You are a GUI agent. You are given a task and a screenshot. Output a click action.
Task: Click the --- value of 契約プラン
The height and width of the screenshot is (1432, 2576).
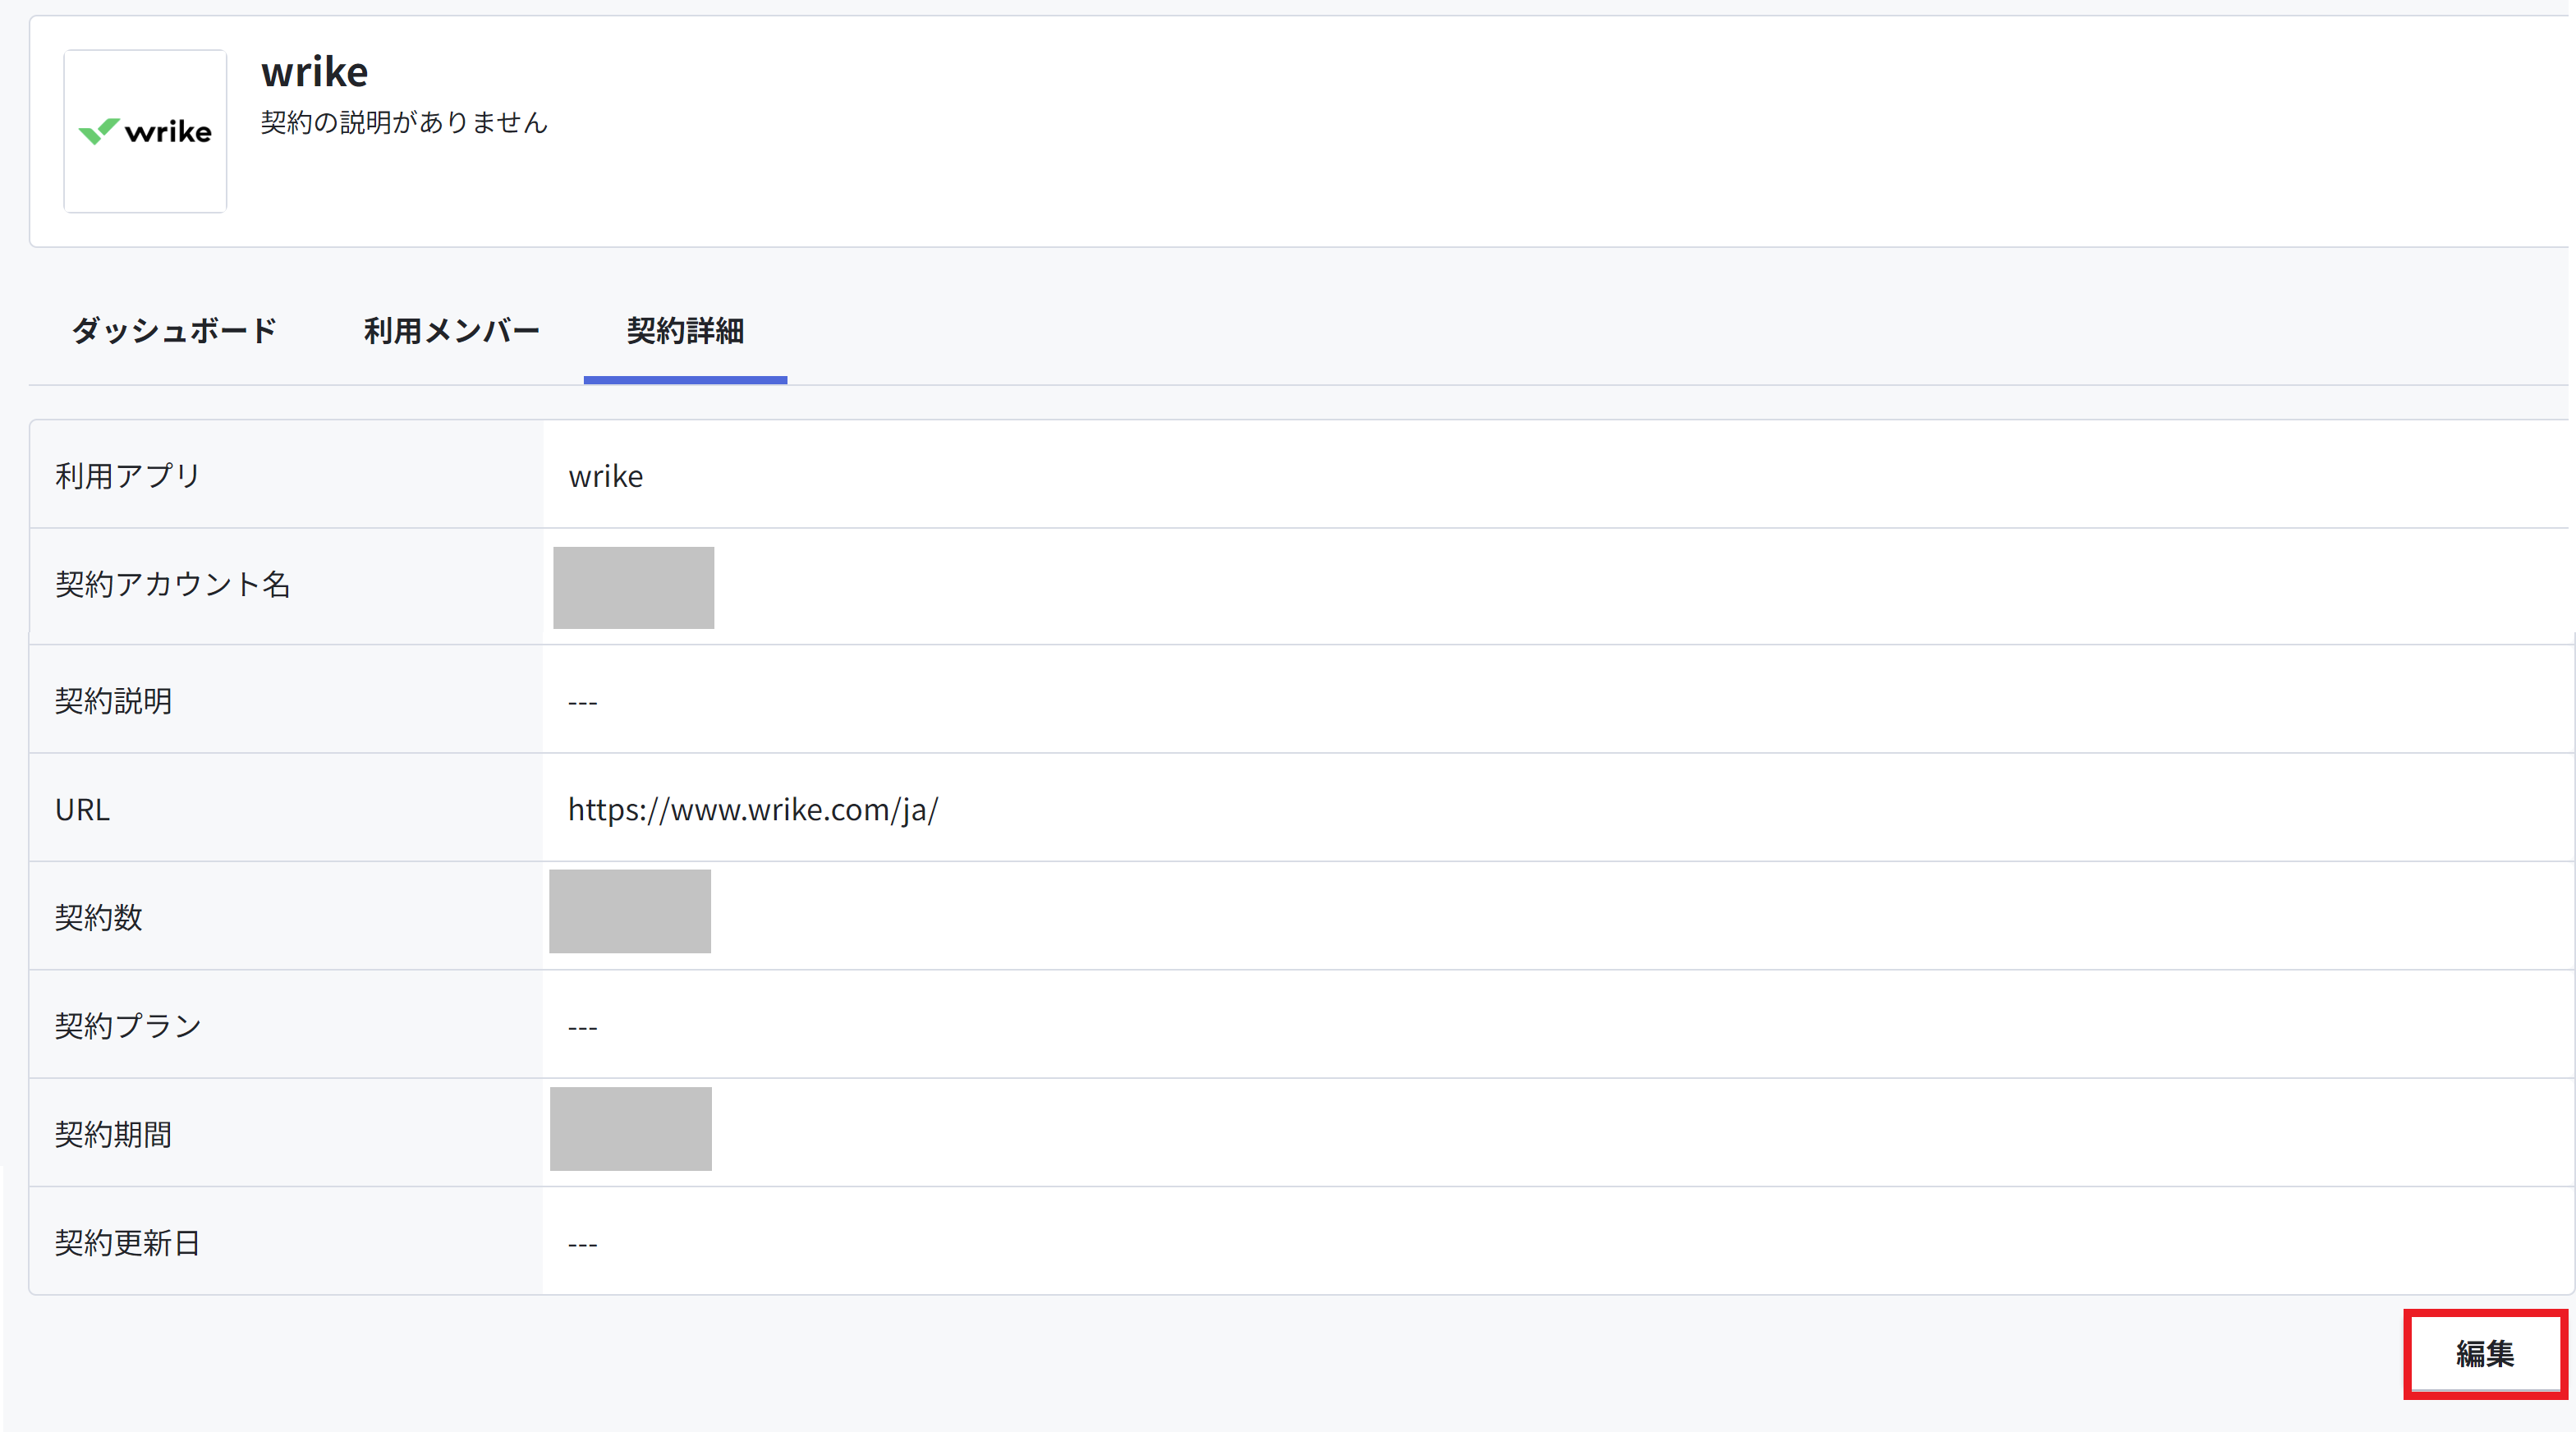click(x=583, y=1028)
